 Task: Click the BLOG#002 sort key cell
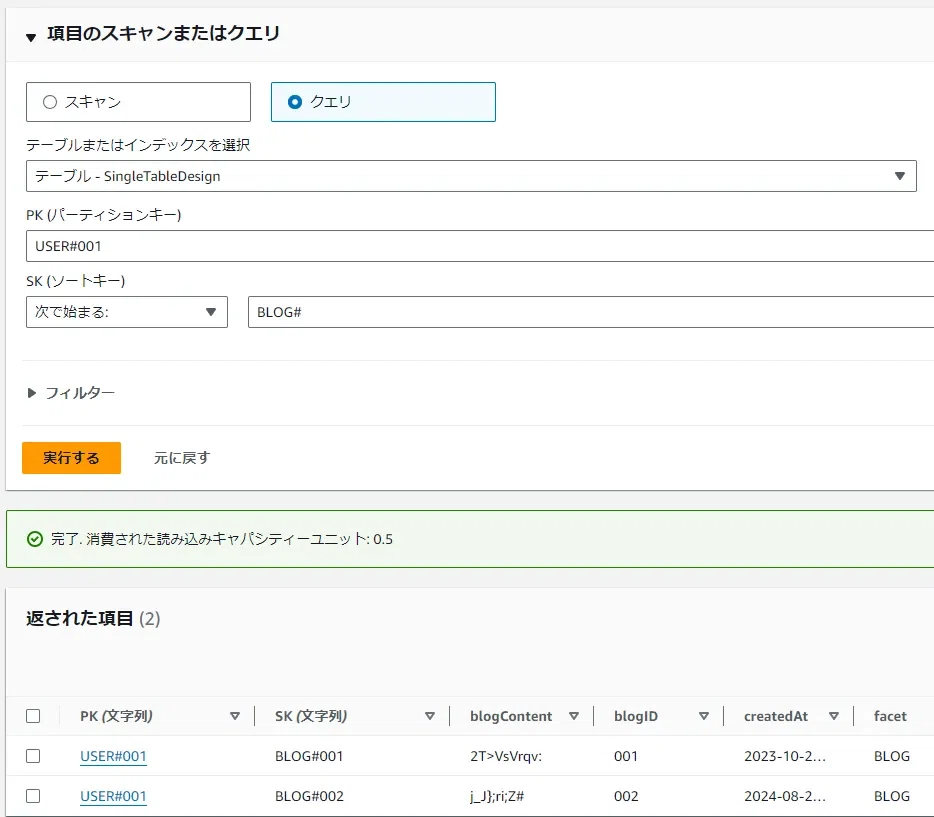click(309, 796)
